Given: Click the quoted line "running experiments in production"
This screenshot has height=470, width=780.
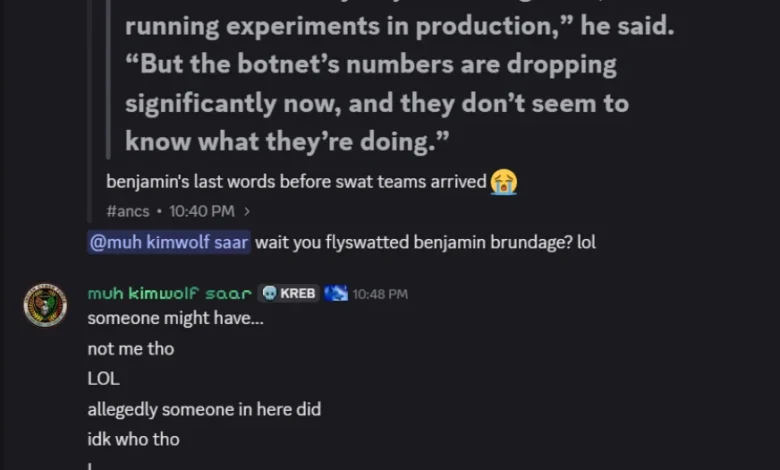Looking at the screenshot, I should coord(345,27).
